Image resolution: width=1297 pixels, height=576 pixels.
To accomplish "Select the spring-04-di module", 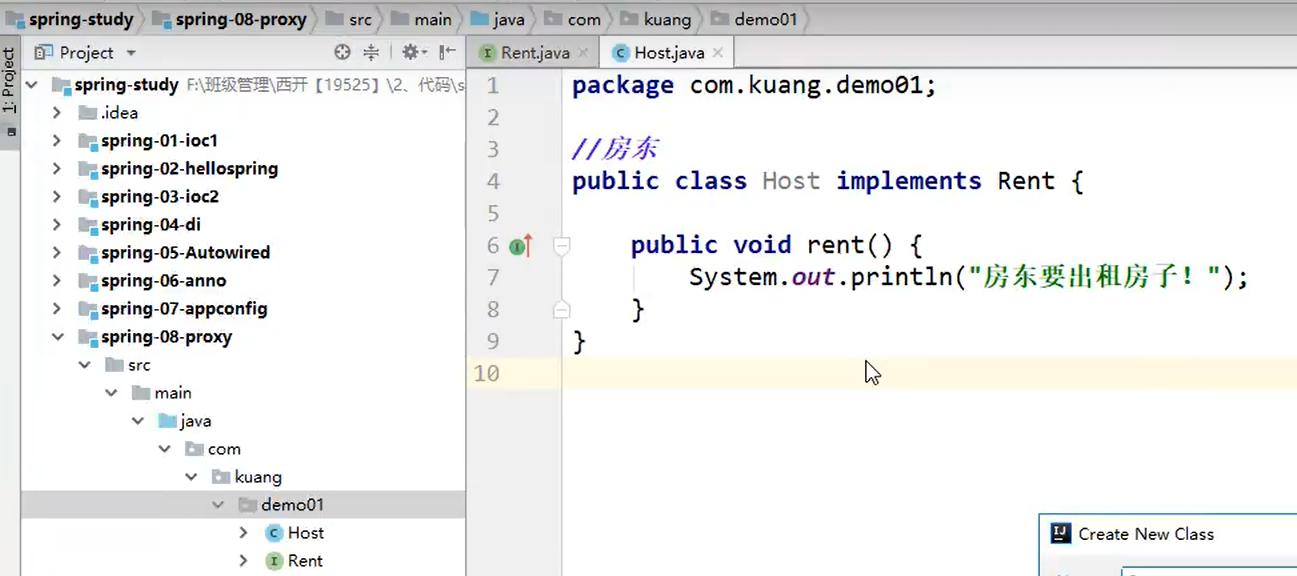I will click(151, 225).
